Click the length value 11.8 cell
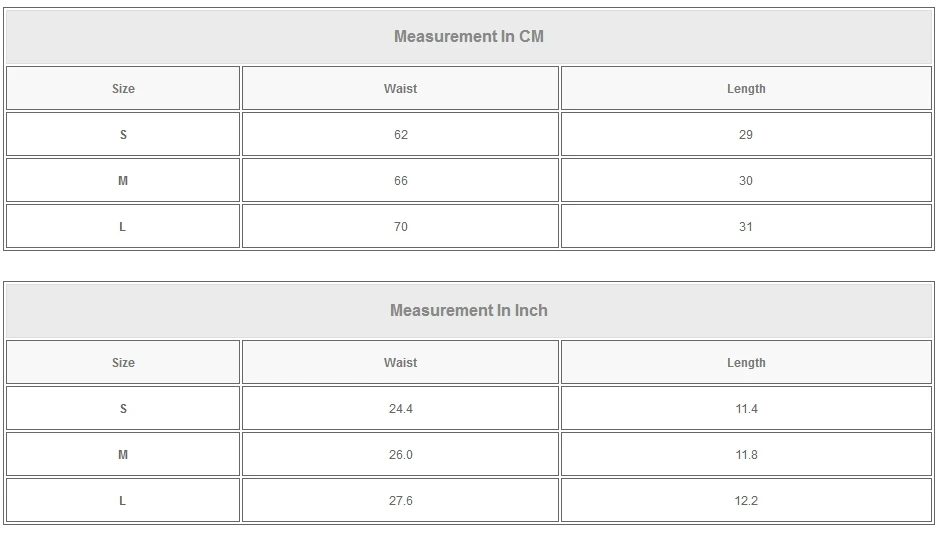This screenshot has height=533, width=946. coord(746,455)
